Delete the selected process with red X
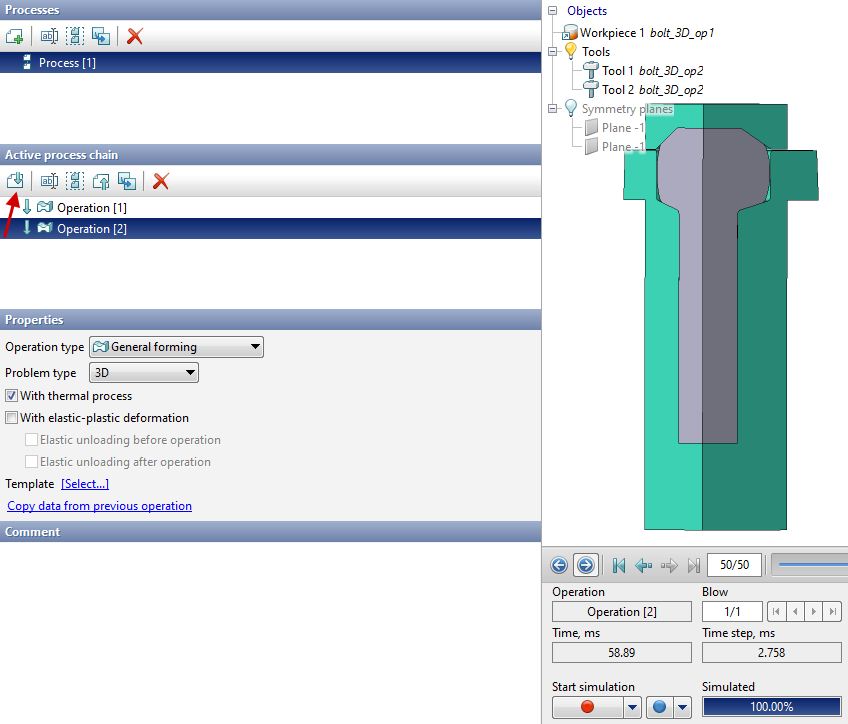The width and height of the screenshot is (848, 724). (x=135, y=36)
